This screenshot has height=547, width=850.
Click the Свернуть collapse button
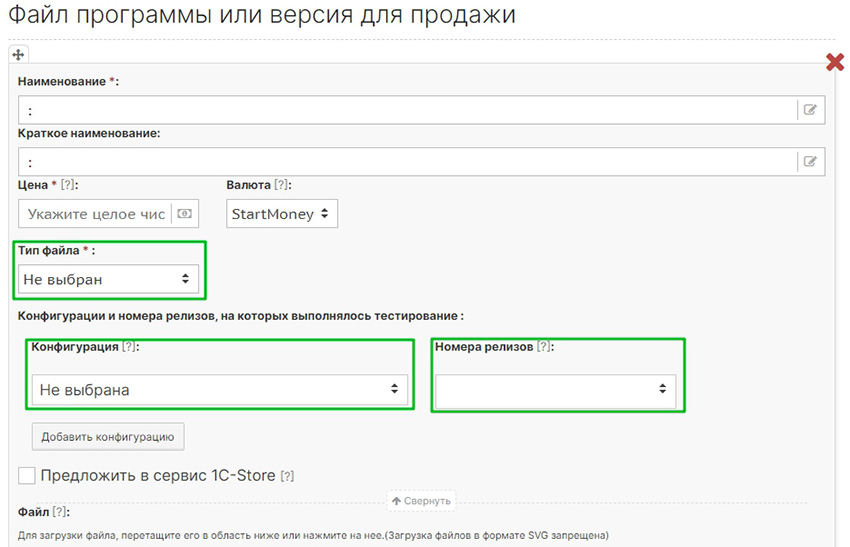(421, 501)
